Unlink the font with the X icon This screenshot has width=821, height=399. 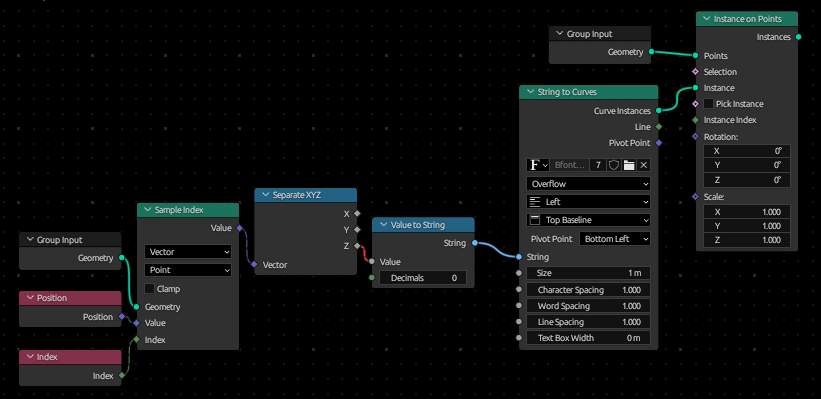point(644,165)
